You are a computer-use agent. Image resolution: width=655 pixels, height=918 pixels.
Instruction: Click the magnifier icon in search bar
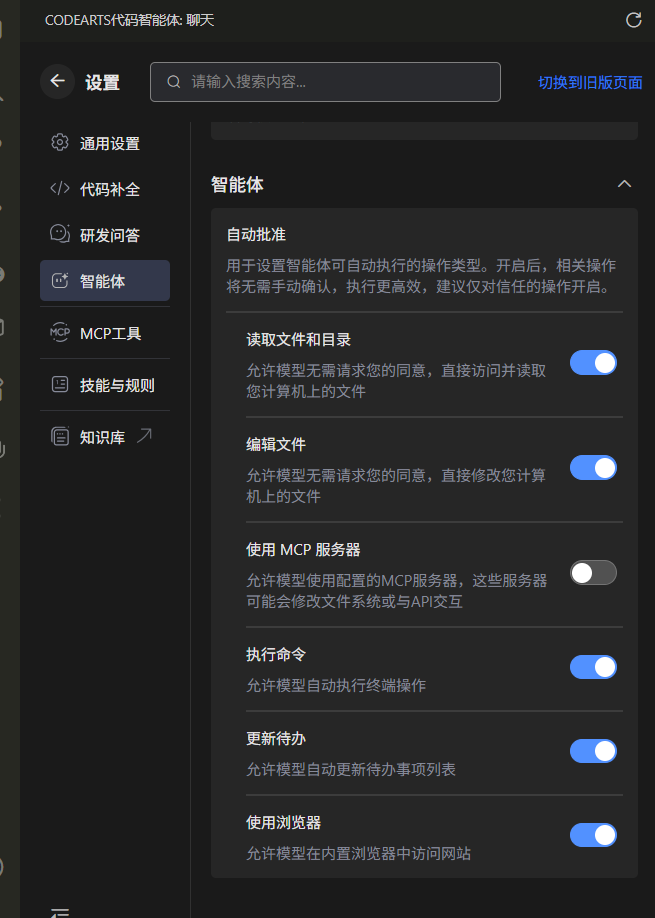(172, 82)
